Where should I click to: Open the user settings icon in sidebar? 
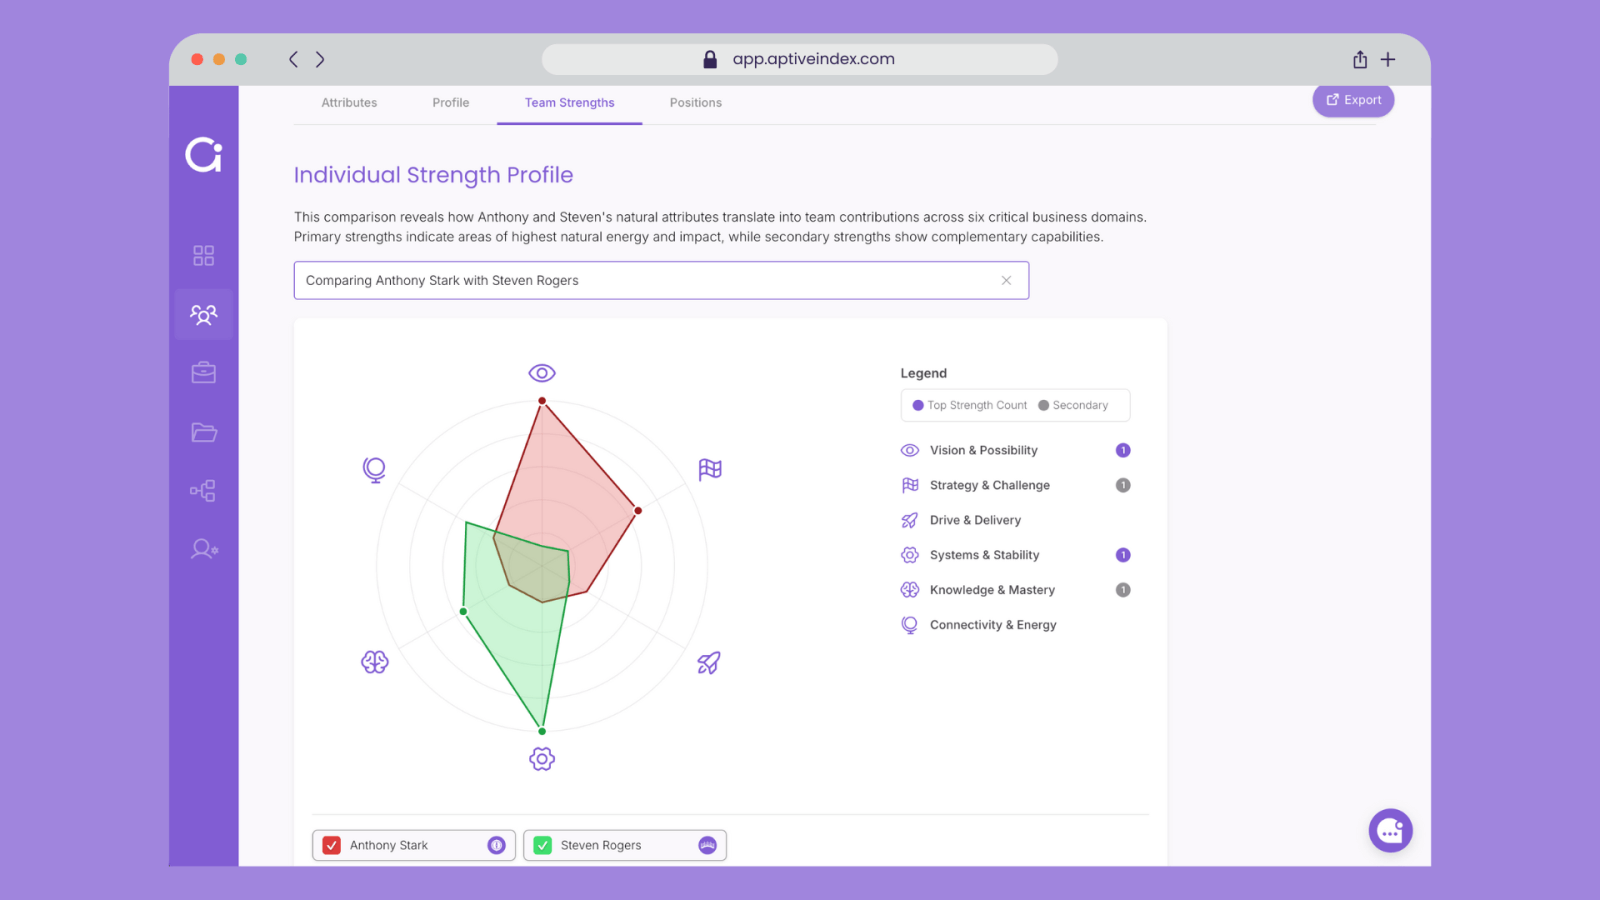(x=204, y=549)
